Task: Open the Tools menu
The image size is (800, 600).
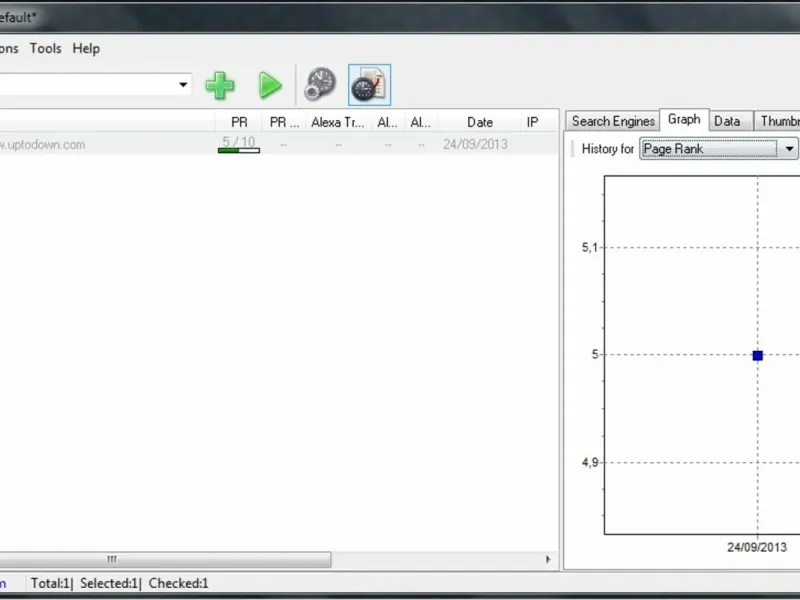Action: (45, 48)
